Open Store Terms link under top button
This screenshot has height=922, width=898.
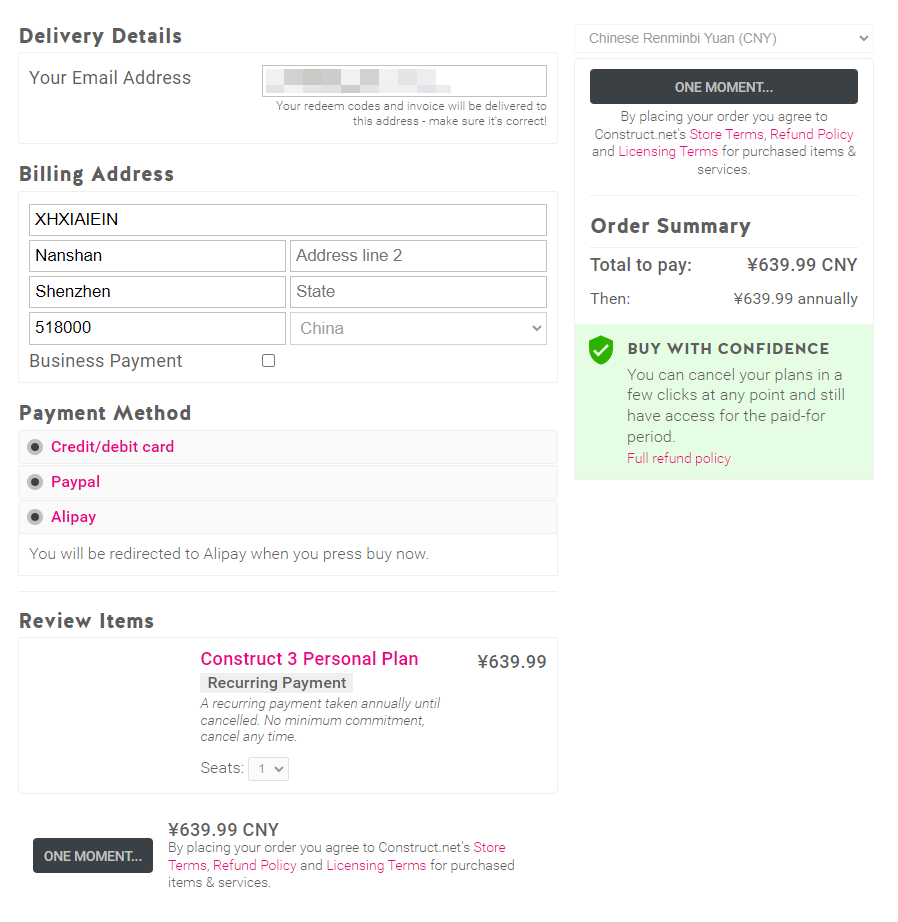point(726,134)
